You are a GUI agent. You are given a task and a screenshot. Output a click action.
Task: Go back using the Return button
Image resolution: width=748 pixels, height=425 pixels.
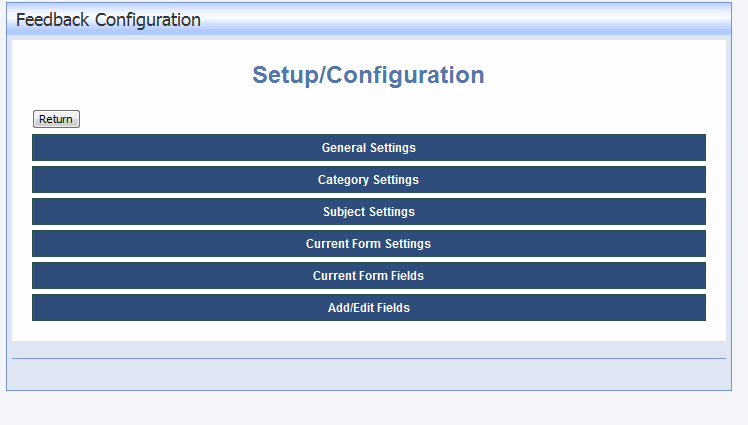(56, 119)
